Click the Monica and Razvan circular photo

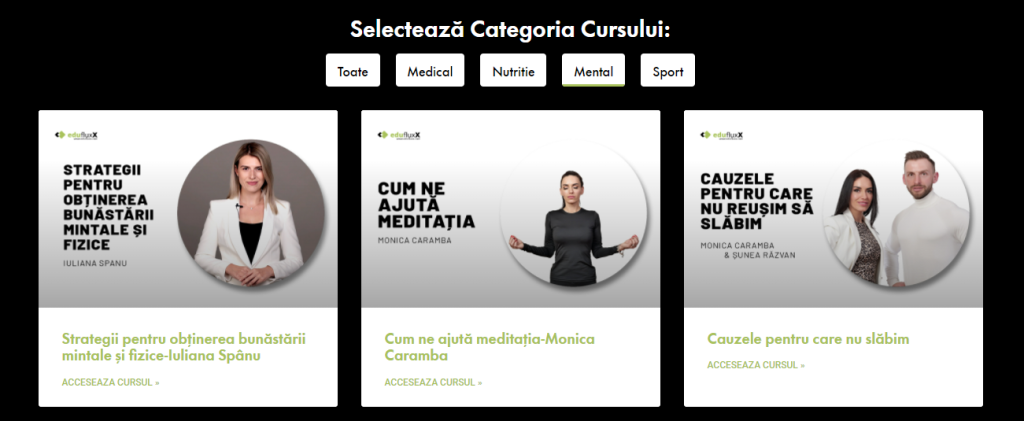(896, 213)
